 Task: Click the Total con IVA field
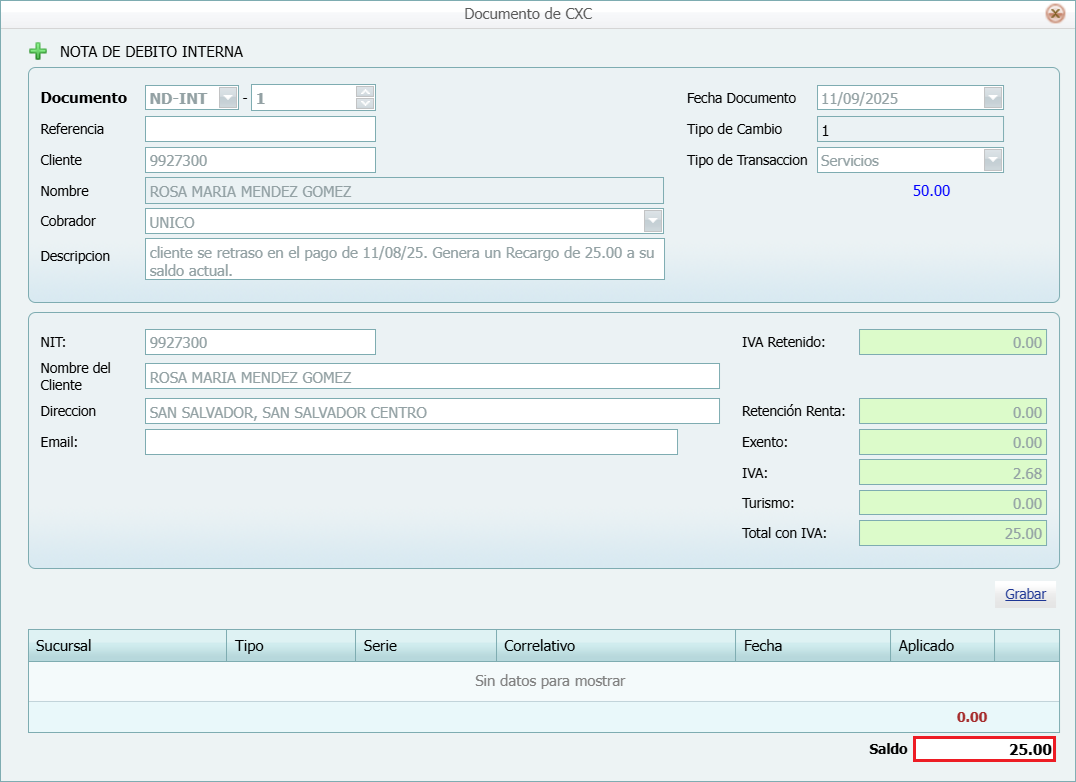coord(952,533)
